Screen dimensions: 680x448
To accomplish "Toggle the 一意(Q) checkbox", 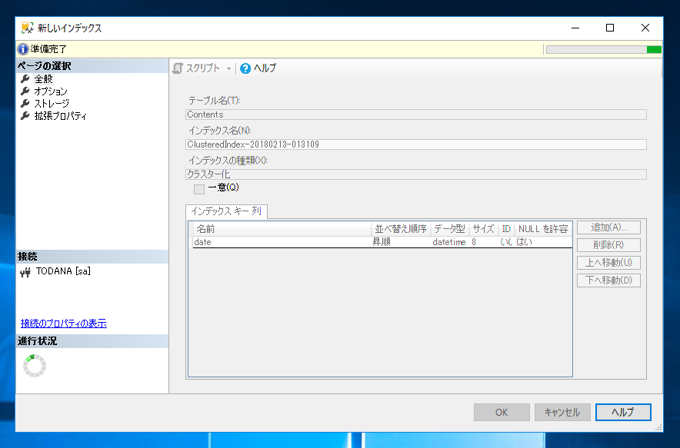I will point(199,189).
